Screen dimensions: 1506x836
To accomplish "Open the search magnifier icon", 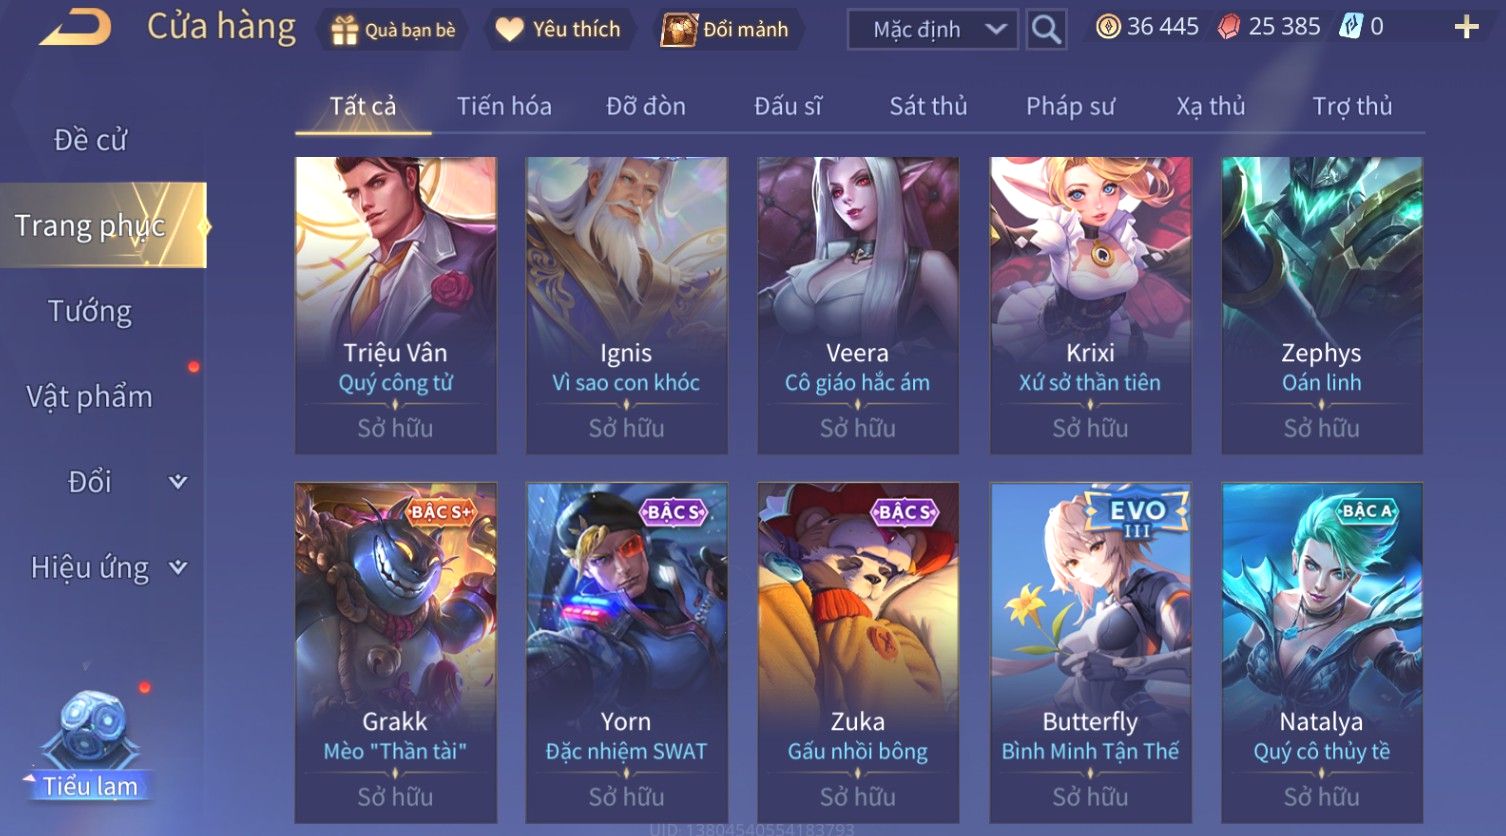I will pos(1046,29).
